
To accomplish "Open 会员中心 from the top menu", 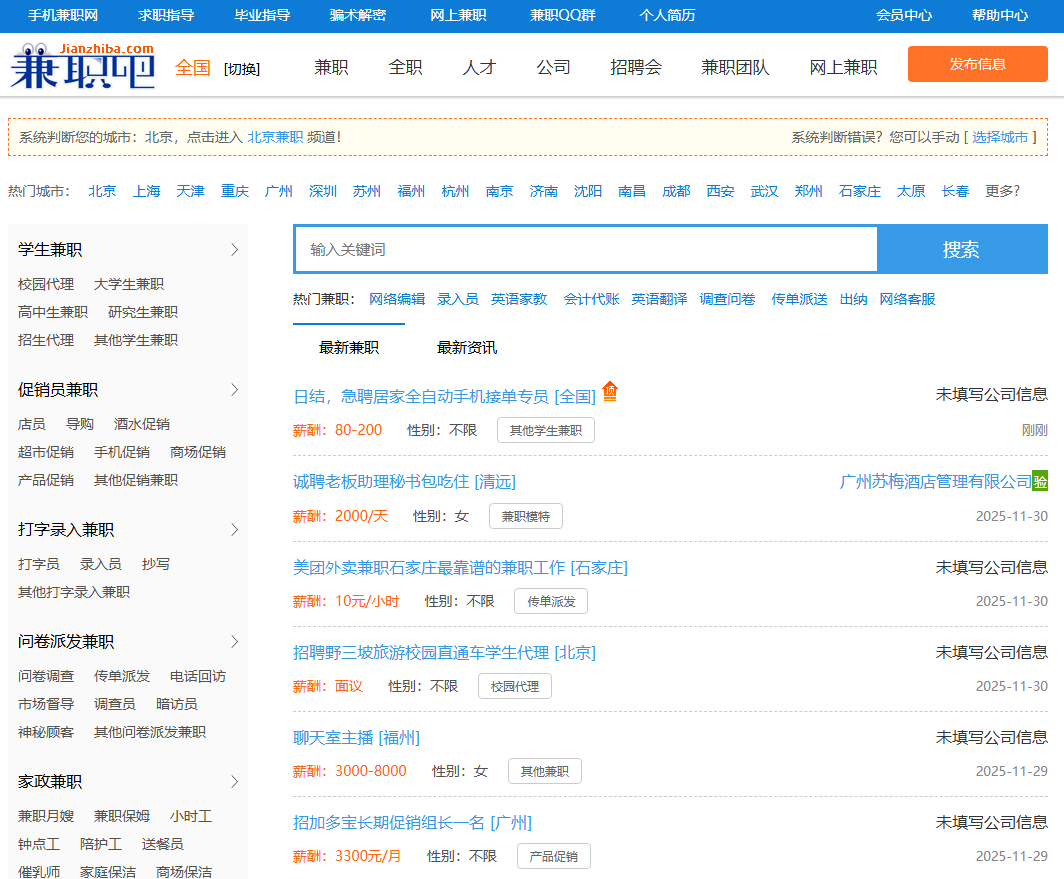I will click(x=903, y=16).
